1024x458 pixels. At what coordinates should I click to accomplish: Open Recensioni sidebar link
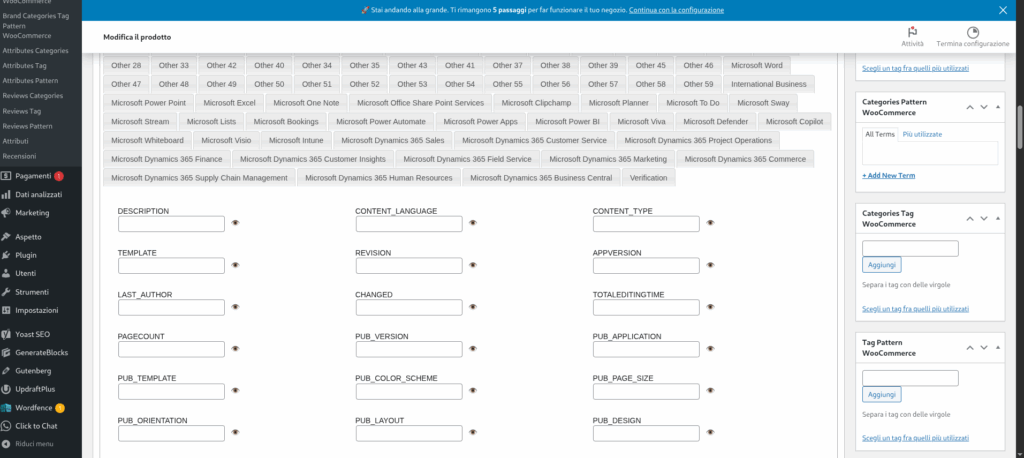20,156
